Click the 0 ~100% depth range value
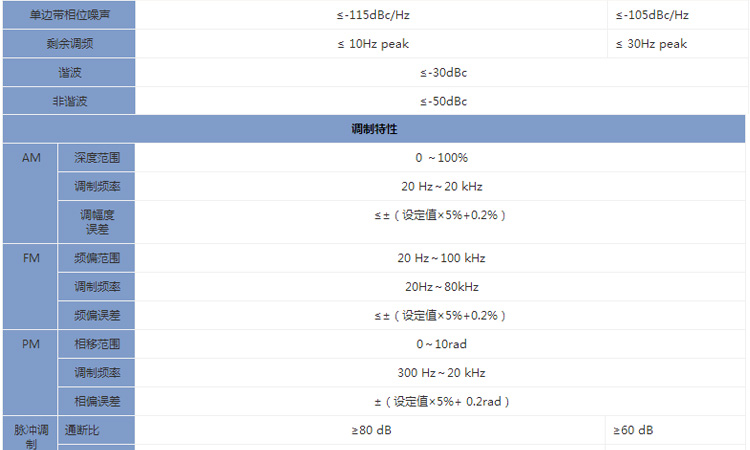The height and width of the screenshot is (450, 750). tap(442, 158)
